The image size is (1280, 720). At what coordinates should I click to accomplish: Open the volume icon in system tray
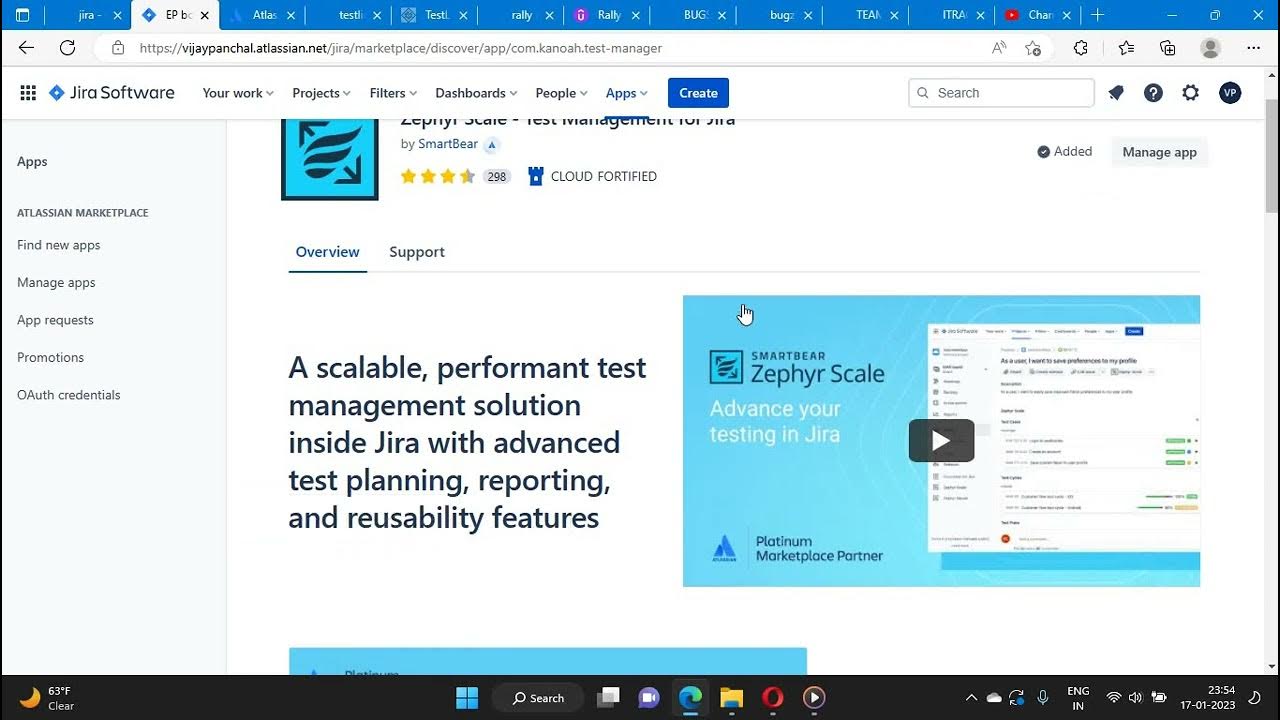1135,697
